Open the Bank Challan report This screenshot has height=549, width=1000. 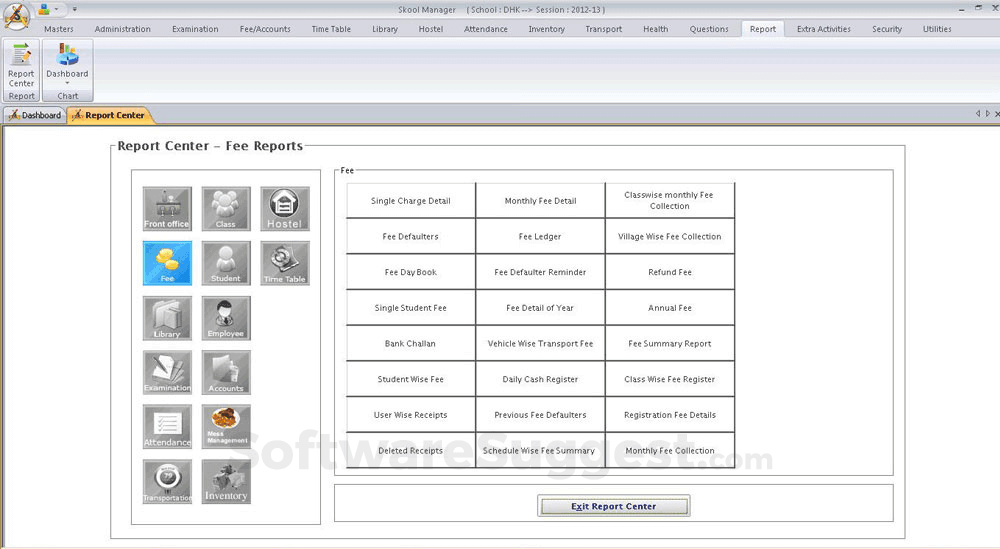(410, 344)
